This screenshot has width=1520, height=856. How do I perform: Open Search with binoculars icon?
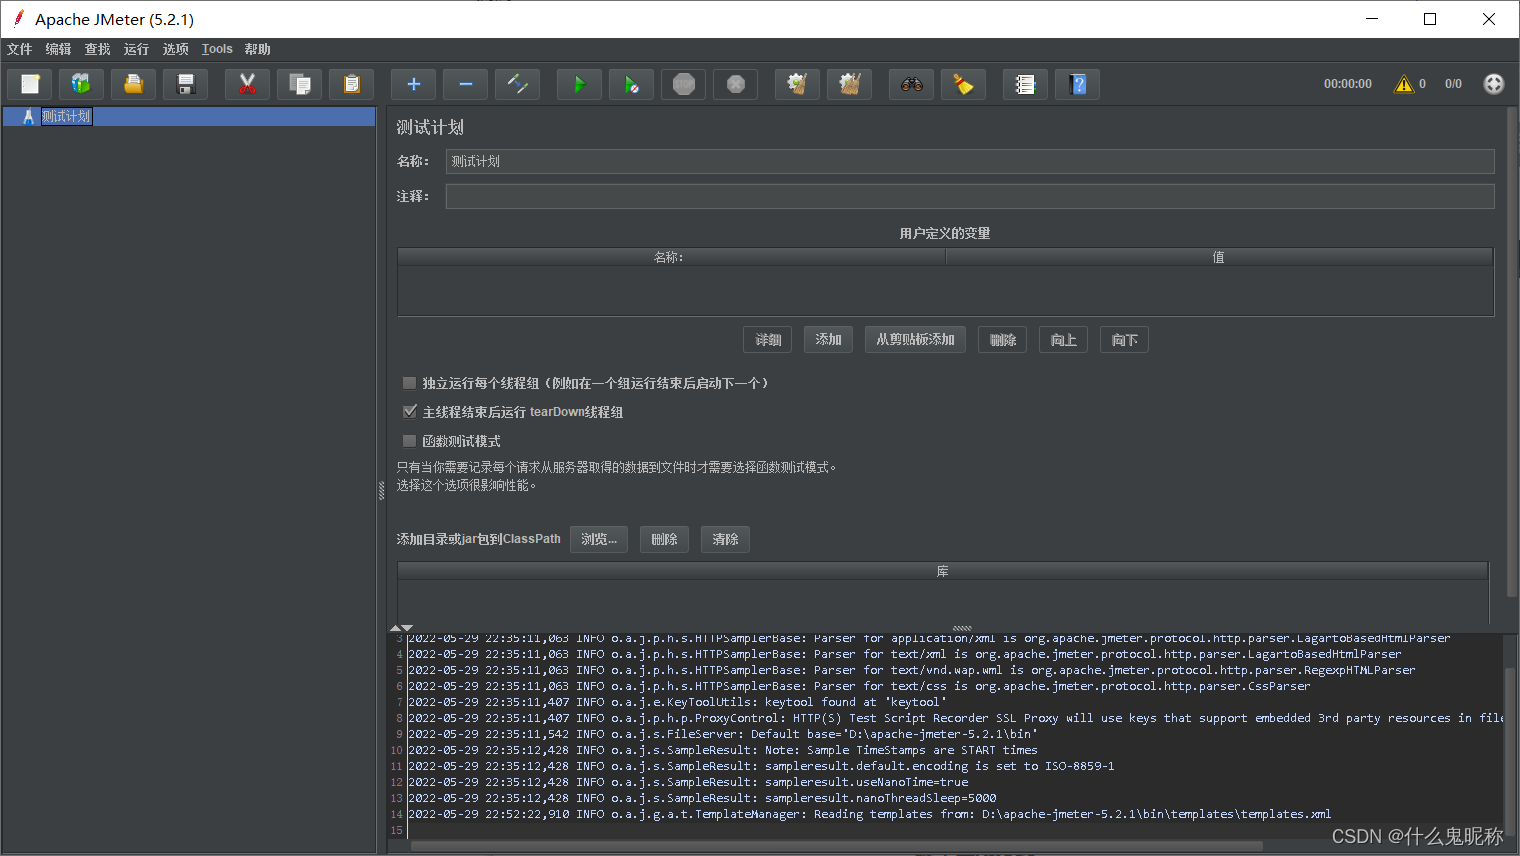point(911,85)
